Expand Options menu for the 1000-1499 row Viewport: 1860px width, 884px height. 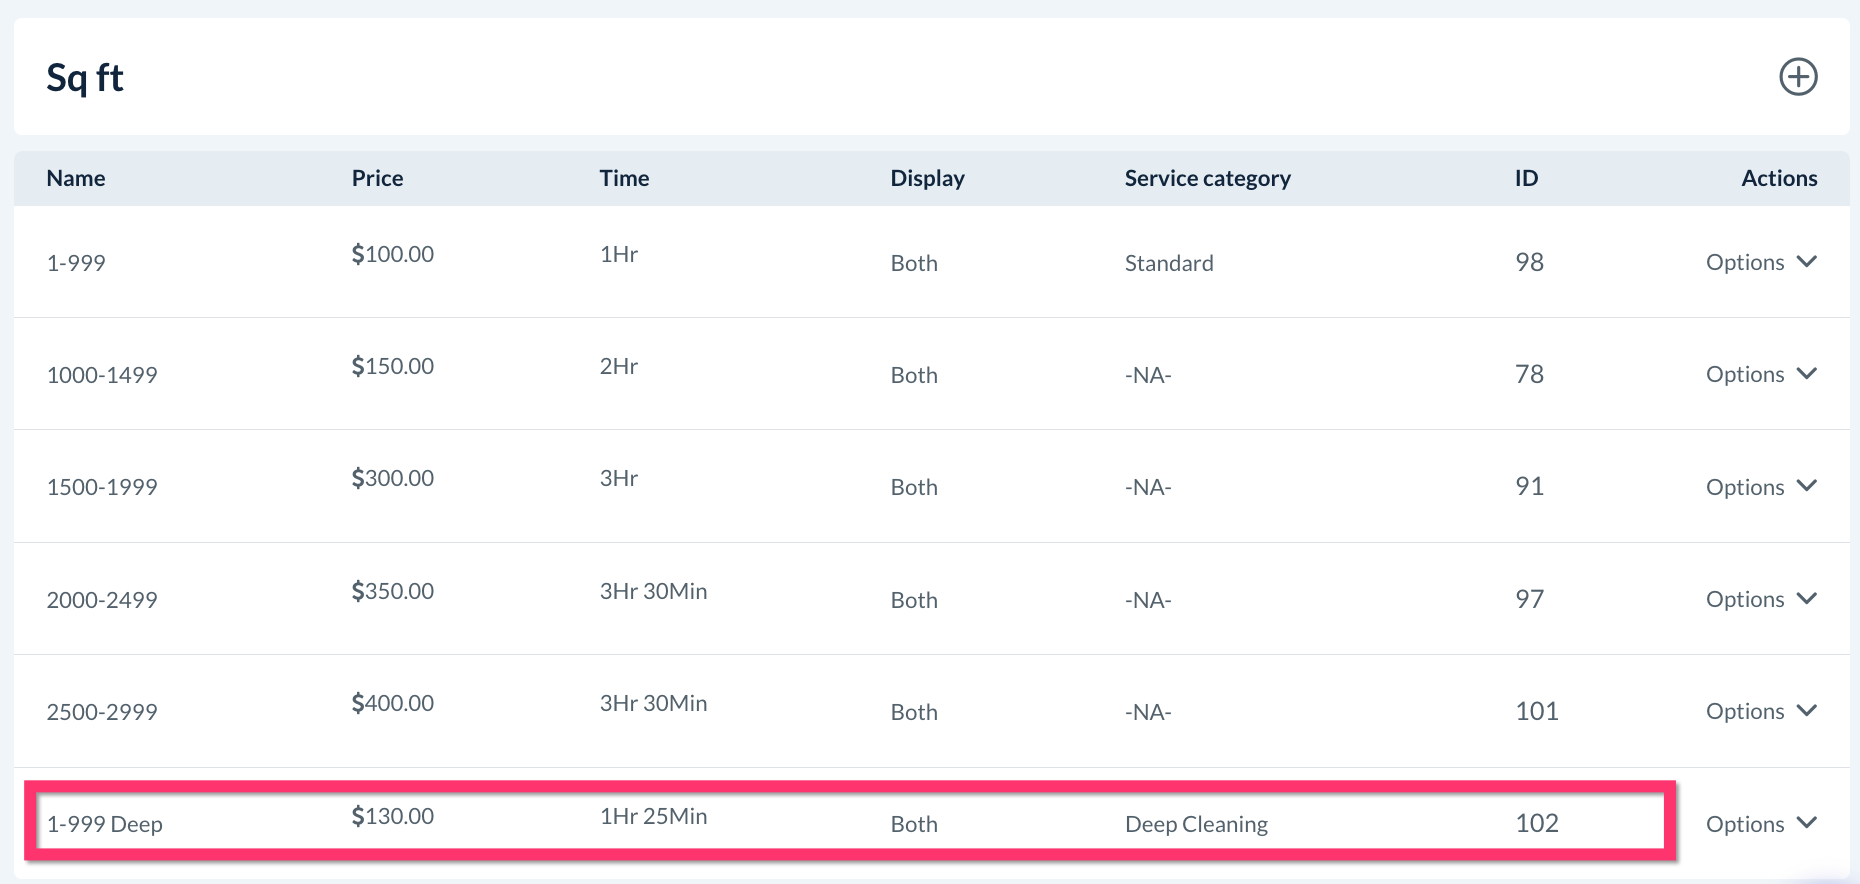point(1760,374)
